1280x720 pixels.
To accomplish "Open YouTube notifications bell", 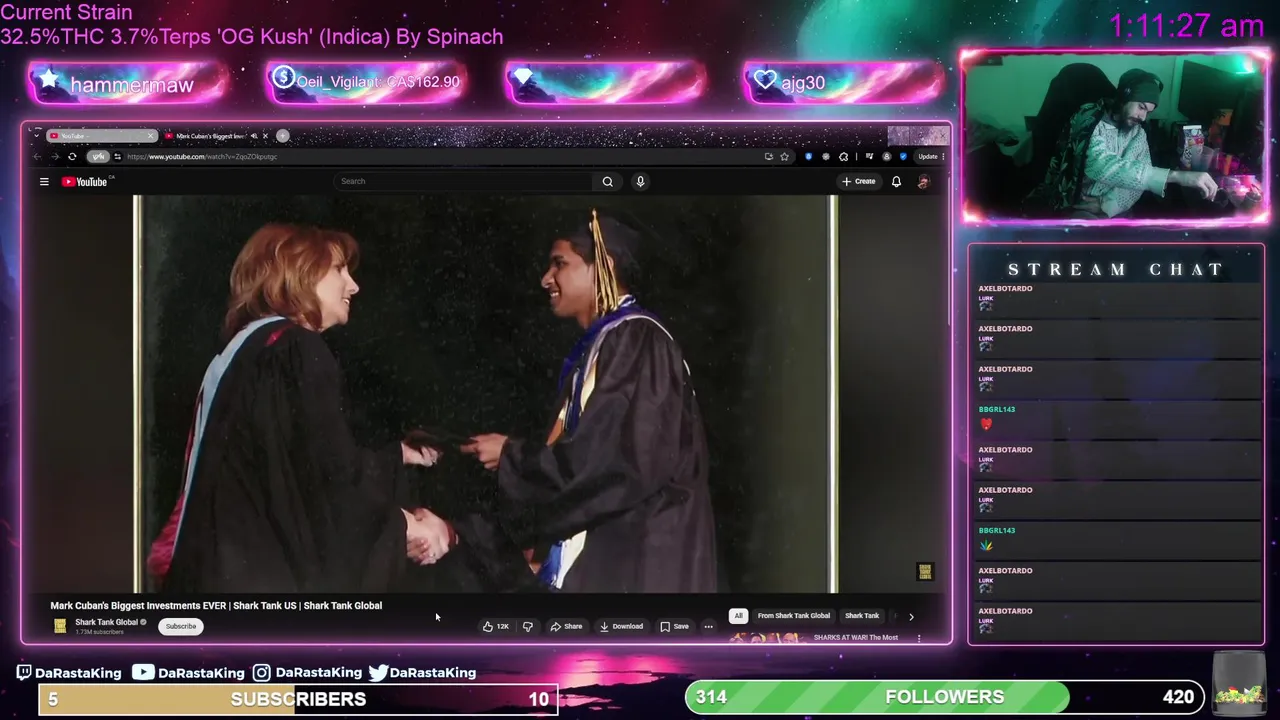I will click(x=896, y=181).
